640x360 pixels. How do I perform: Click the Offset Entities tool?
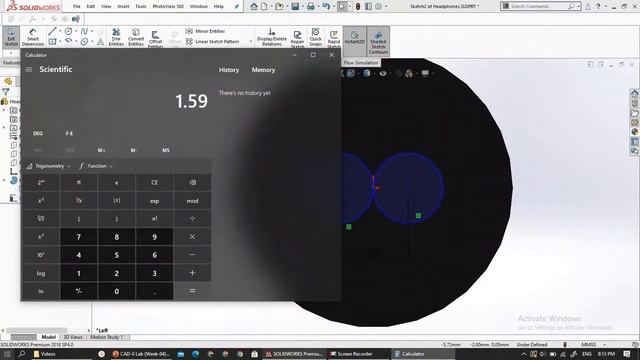click(155, 38)
